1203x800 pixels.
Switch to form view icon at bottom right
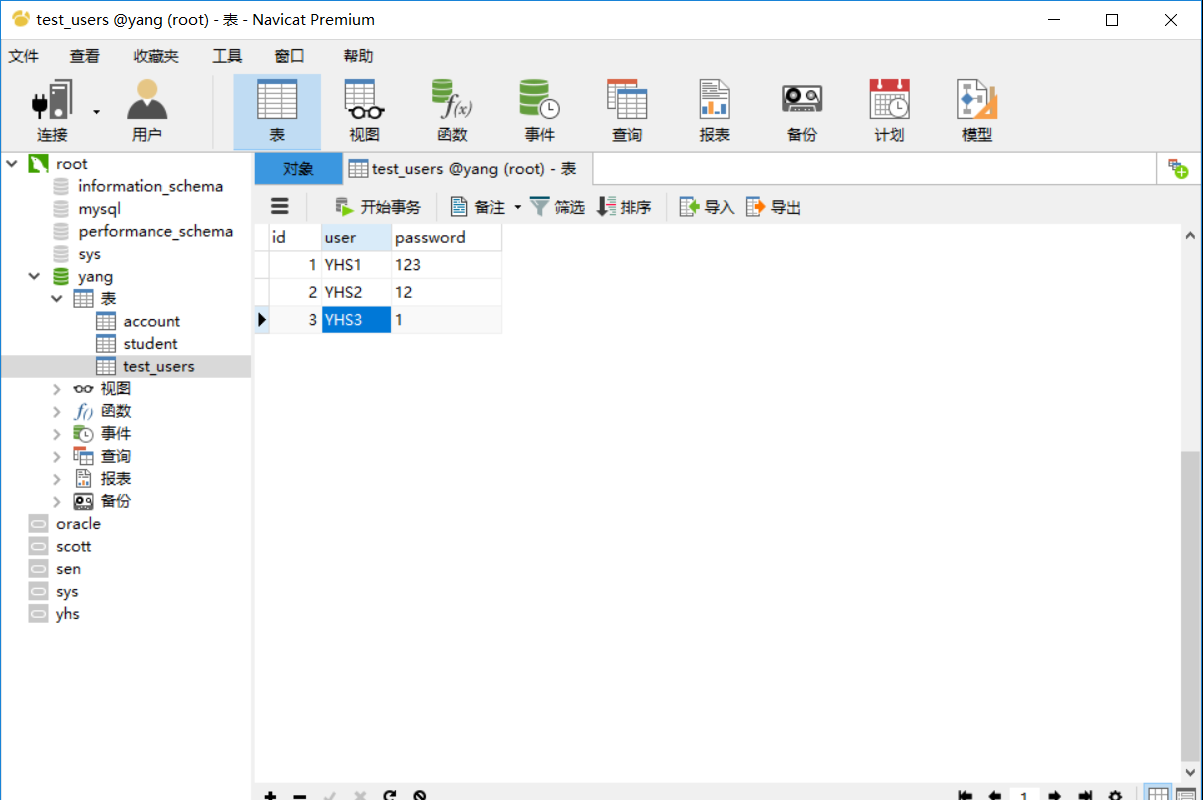coord(1186,794)
